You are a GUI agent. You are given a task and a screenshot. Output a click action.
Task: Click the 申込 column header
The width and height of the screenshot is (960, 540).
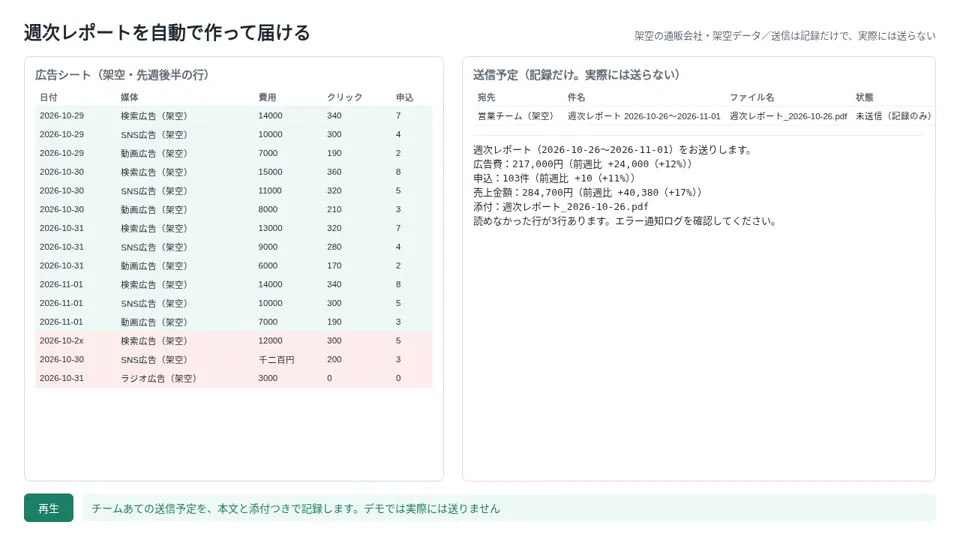tap(405, 97)
